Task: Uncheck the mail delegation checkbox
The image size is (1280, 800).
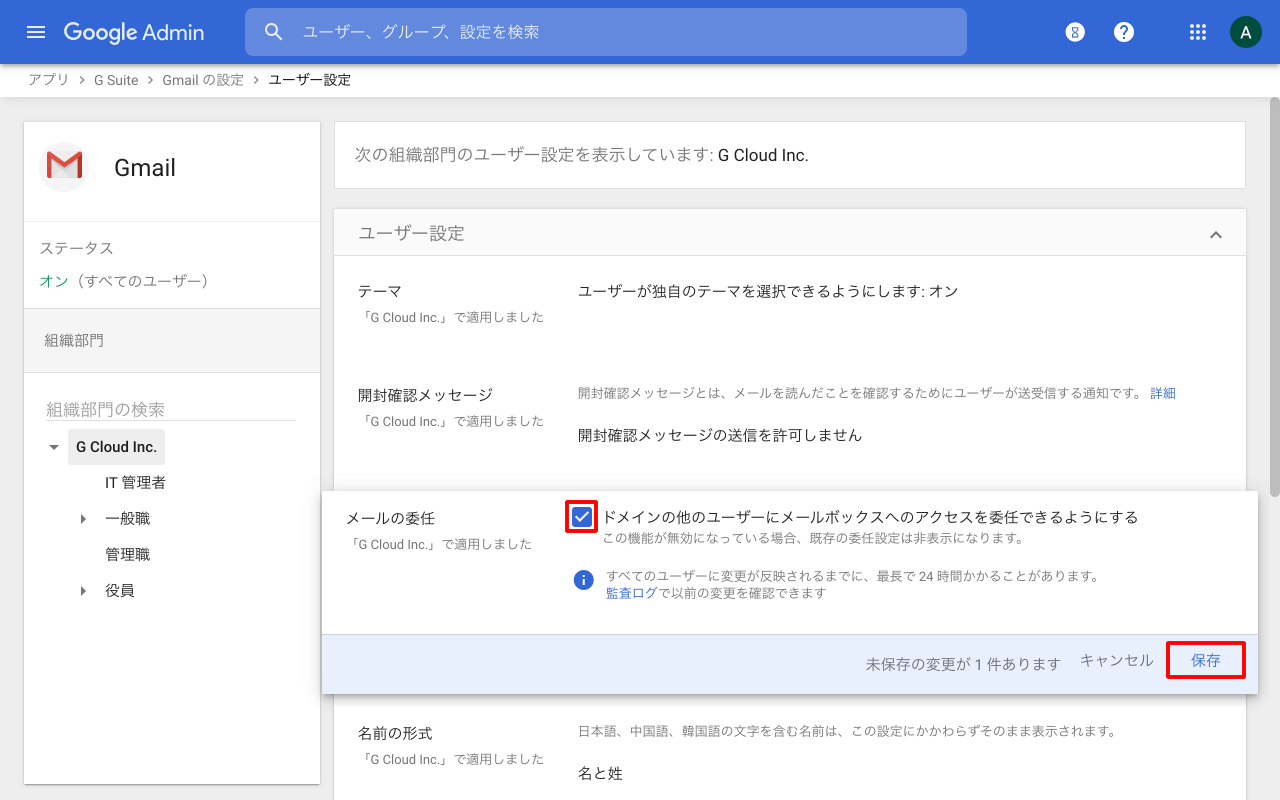Action: (x=582, y=517)
